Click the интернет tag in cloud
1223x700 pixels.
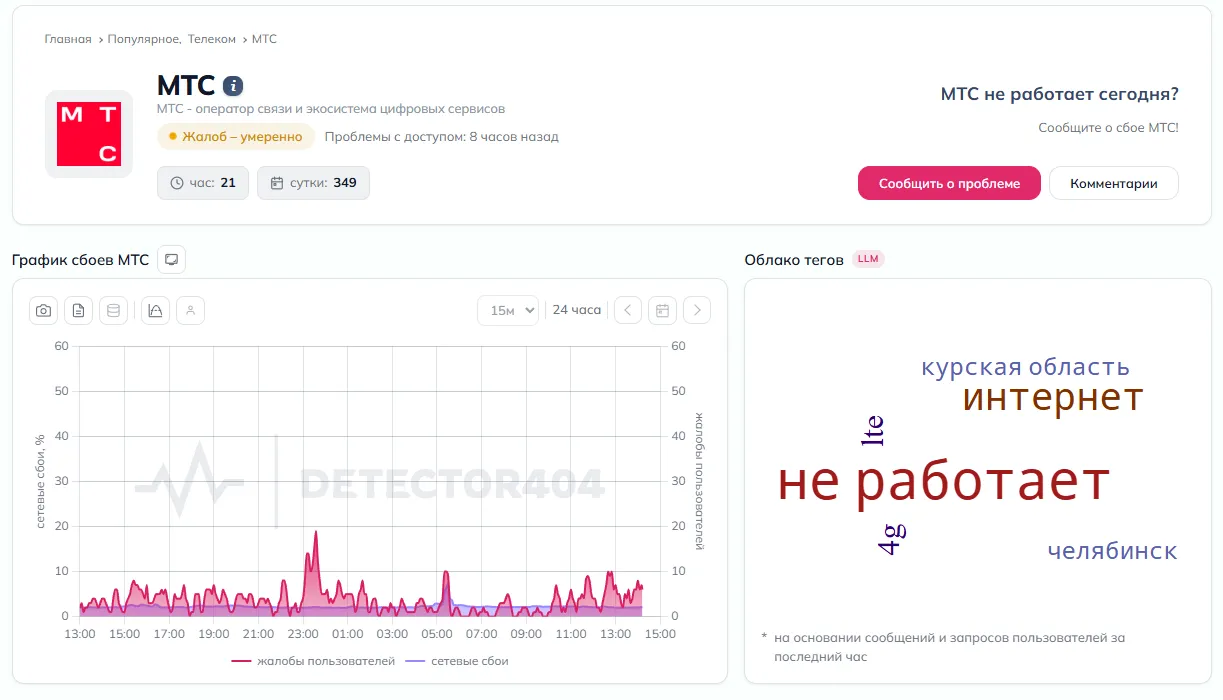click(x=1053, y=397)
